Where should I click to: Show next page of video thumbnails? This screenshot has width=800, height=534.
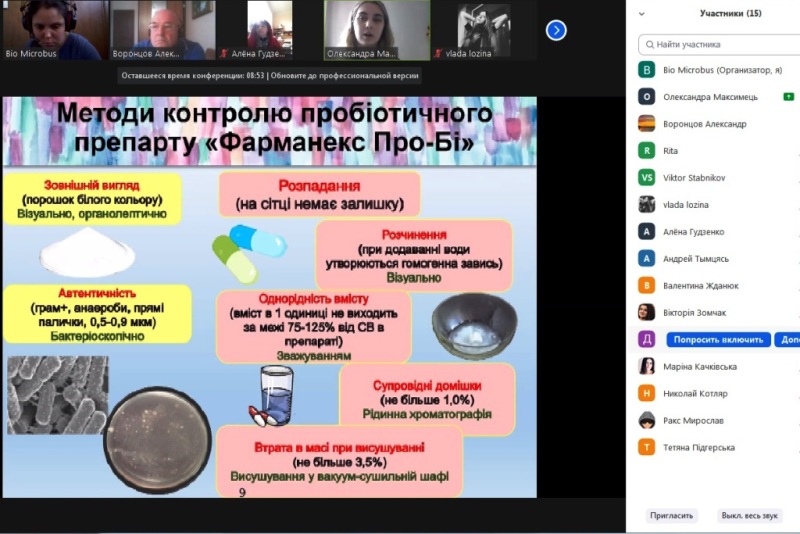pyautogui.click(x=556, y=31)
